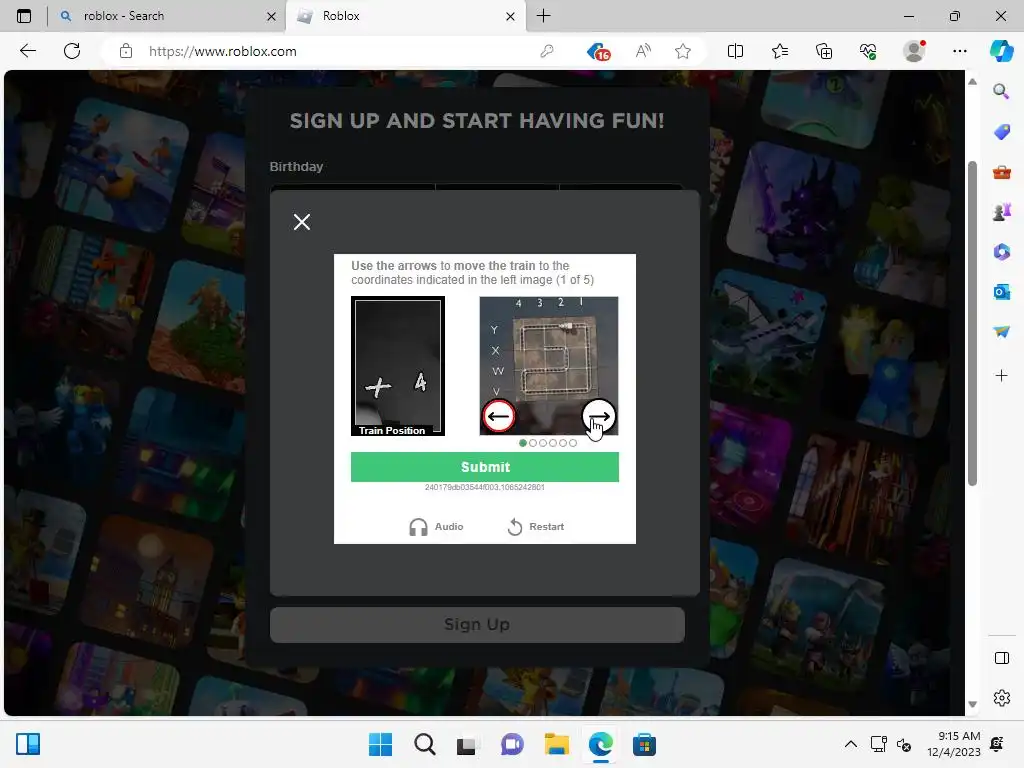Open File Explorer from taskbar

(556, 744)
